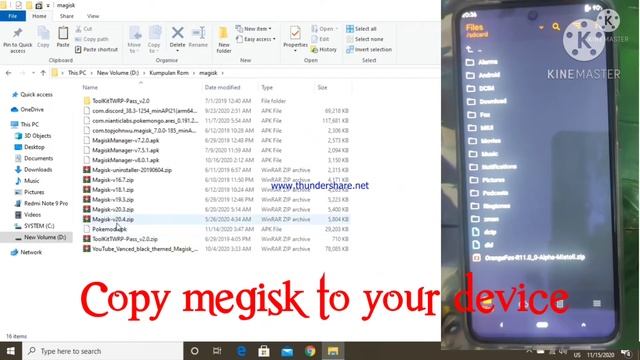
Task: Click the Up one level arrow
Action: pyautogui.click(x=43, y=73)
